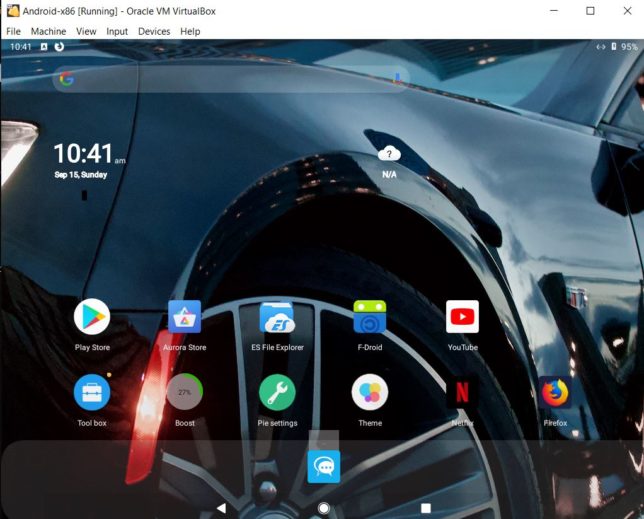Open the Machine menu
644x519 pixels.
tap(48, 31)
